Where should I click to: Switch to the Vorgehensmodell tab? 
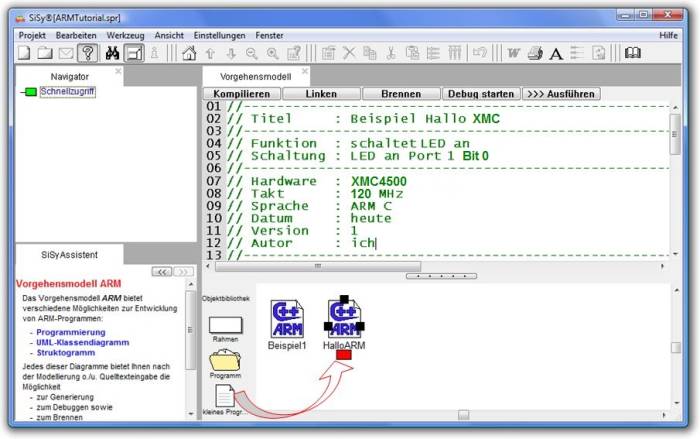click(x=256, y=76)
